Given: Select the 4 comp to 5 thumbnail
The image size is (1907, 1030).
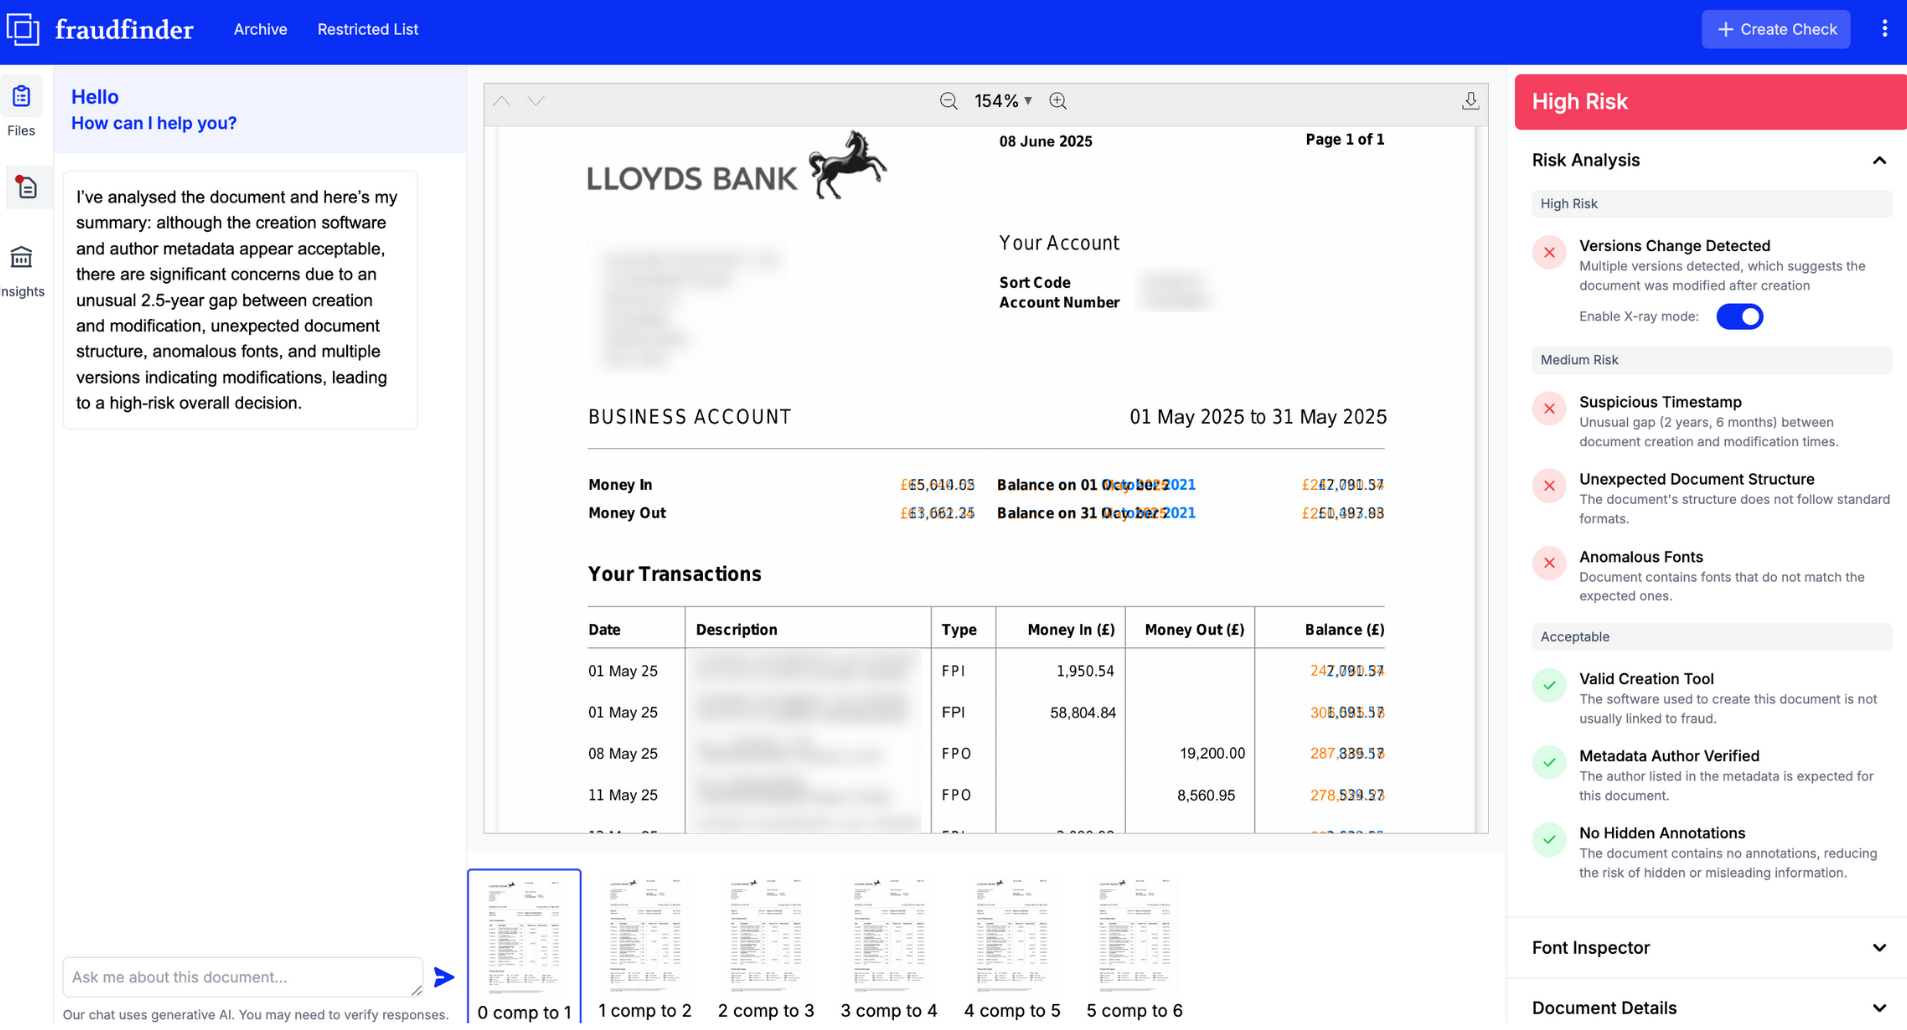Looking at the screenshot, I should (x=1012, y=947).
